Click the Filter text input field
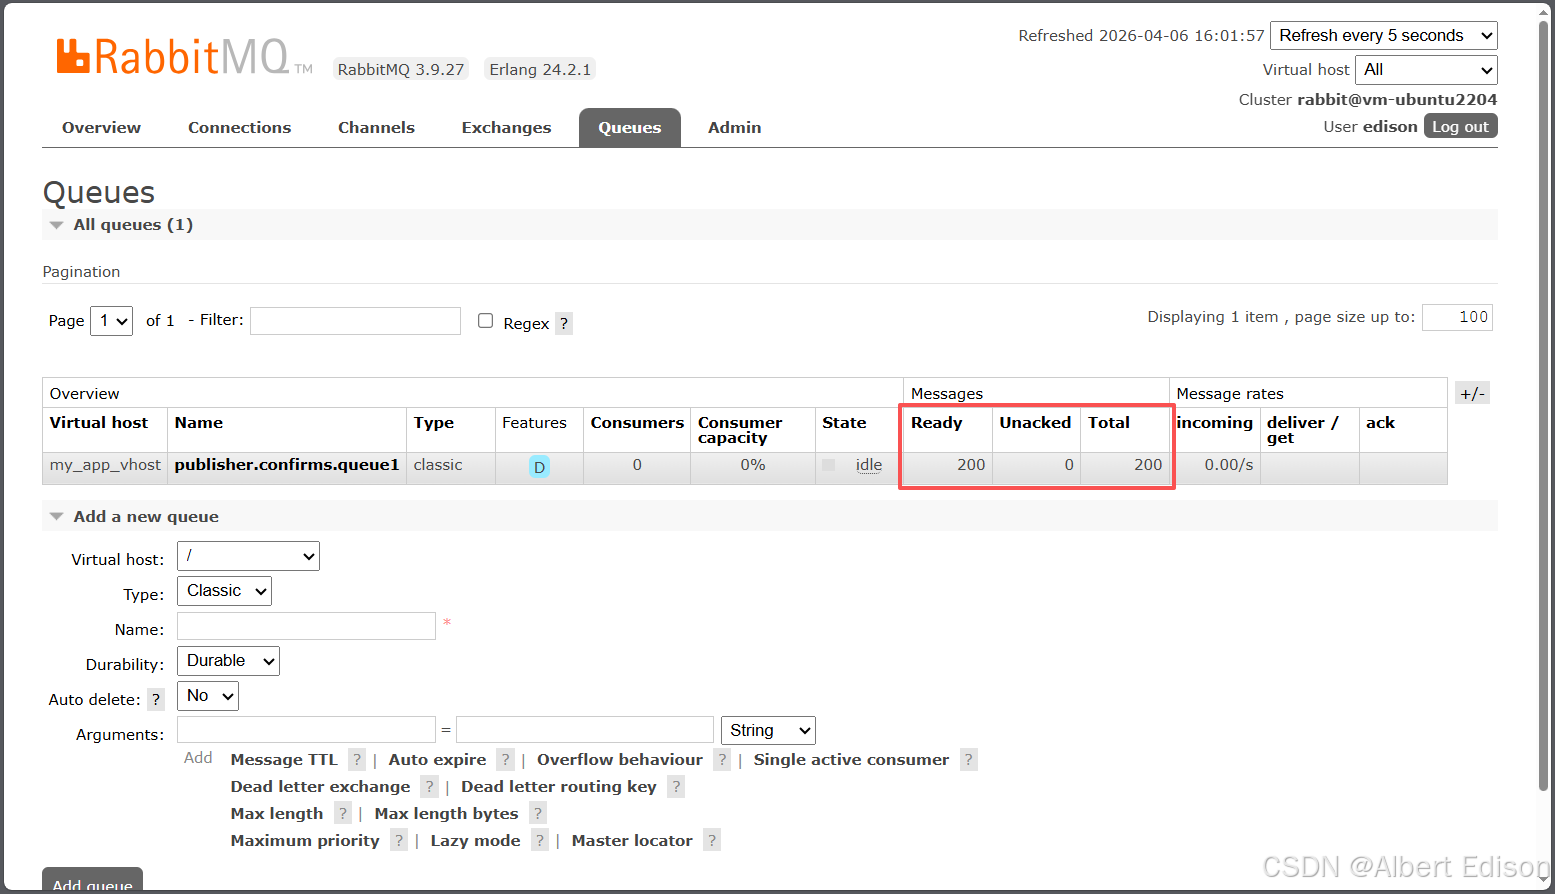The width and height of the screenshot is (1555, 894). 355,321
